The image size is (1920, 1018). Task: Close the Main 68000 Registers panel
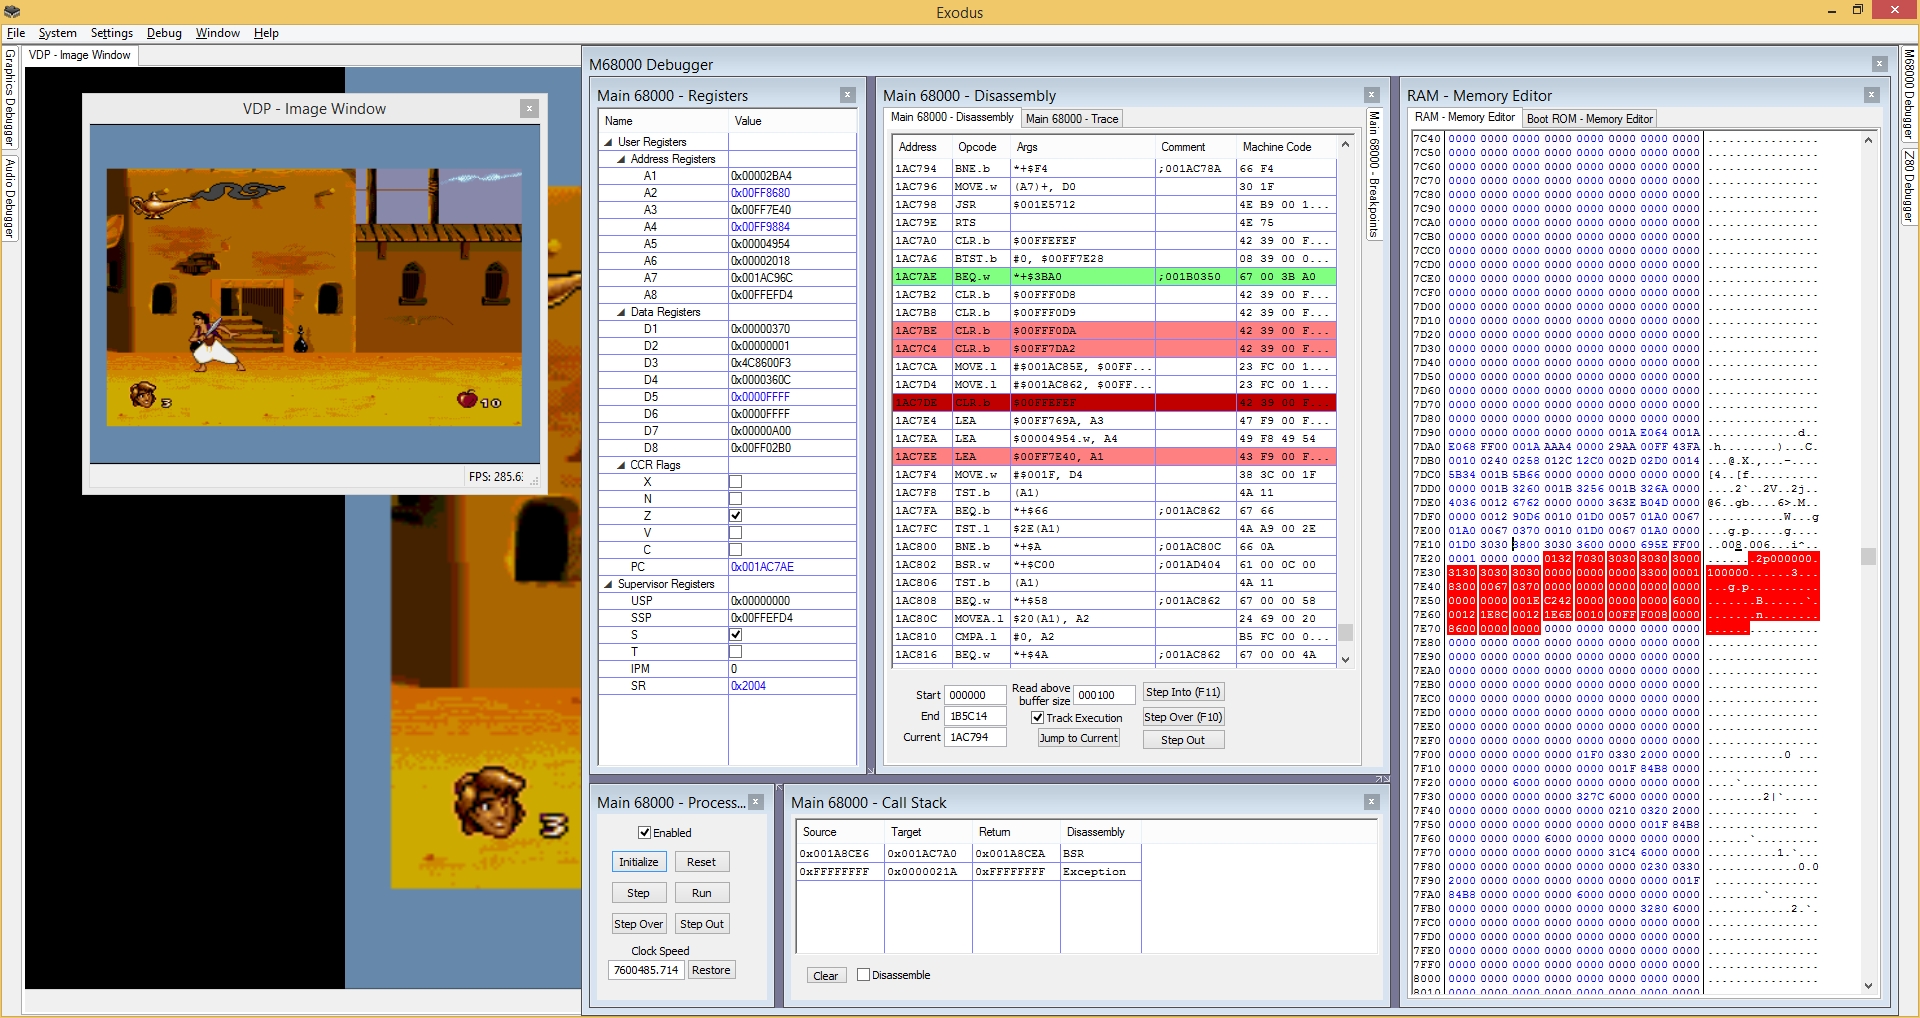click(x=847, y=95)
